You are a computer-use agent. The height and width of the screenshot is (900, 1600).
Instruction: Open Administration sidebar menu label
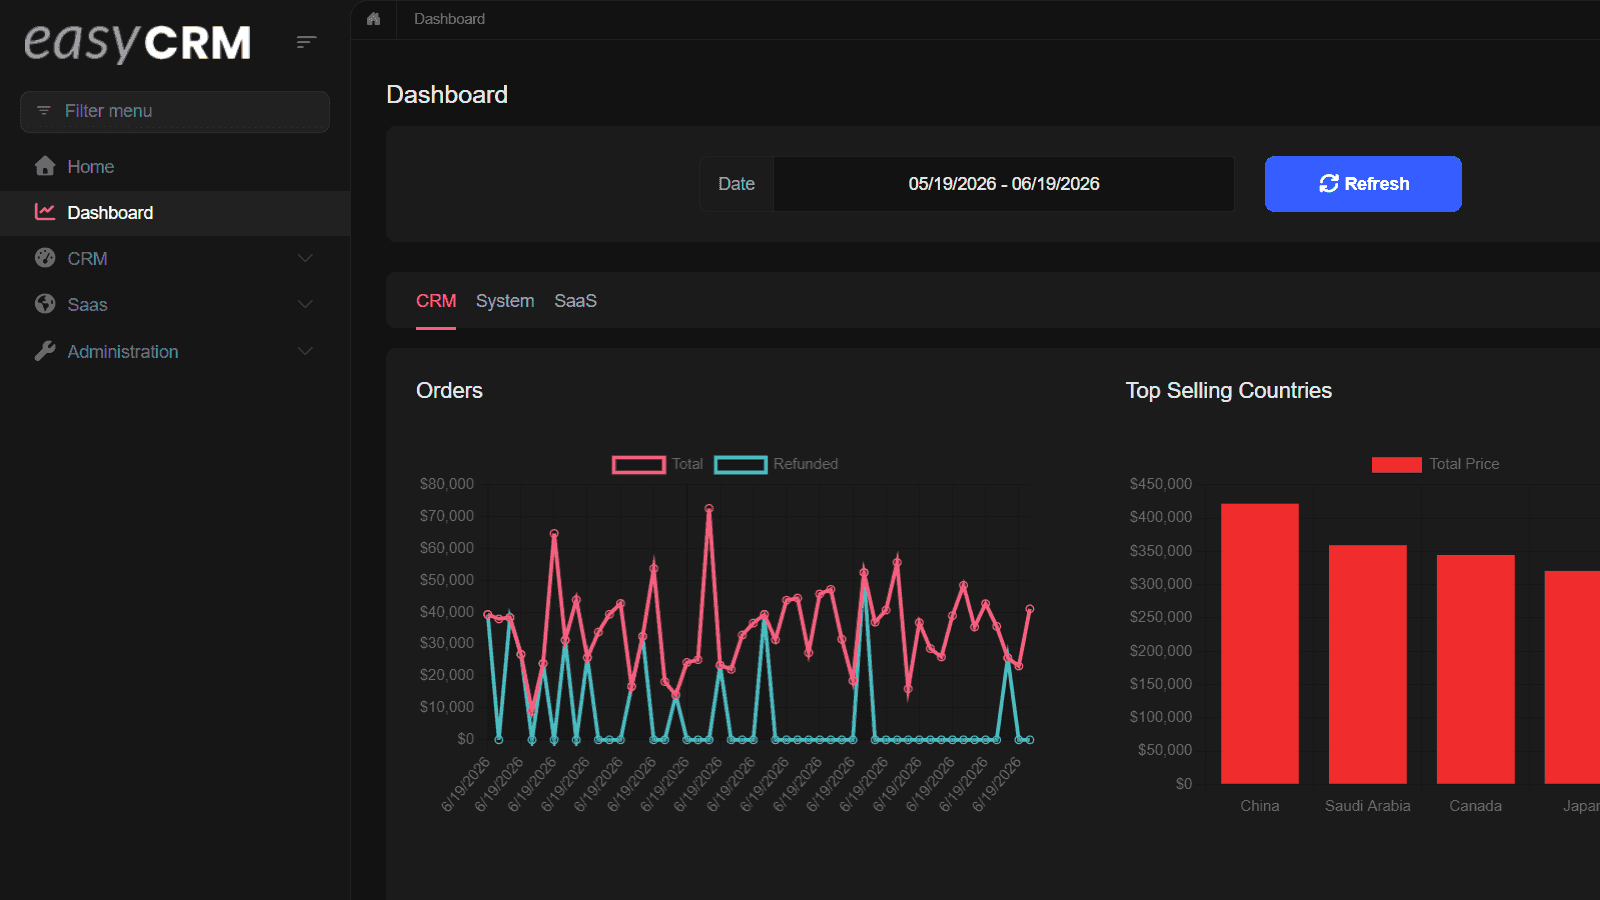click(123, 352)
